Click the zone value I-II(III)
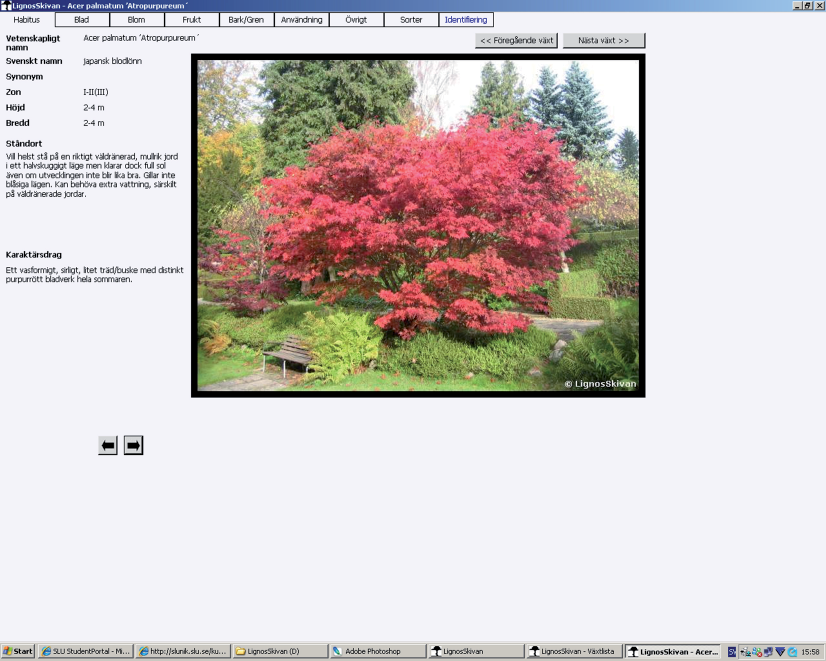826x661 pixels. [x=96, y=92]
